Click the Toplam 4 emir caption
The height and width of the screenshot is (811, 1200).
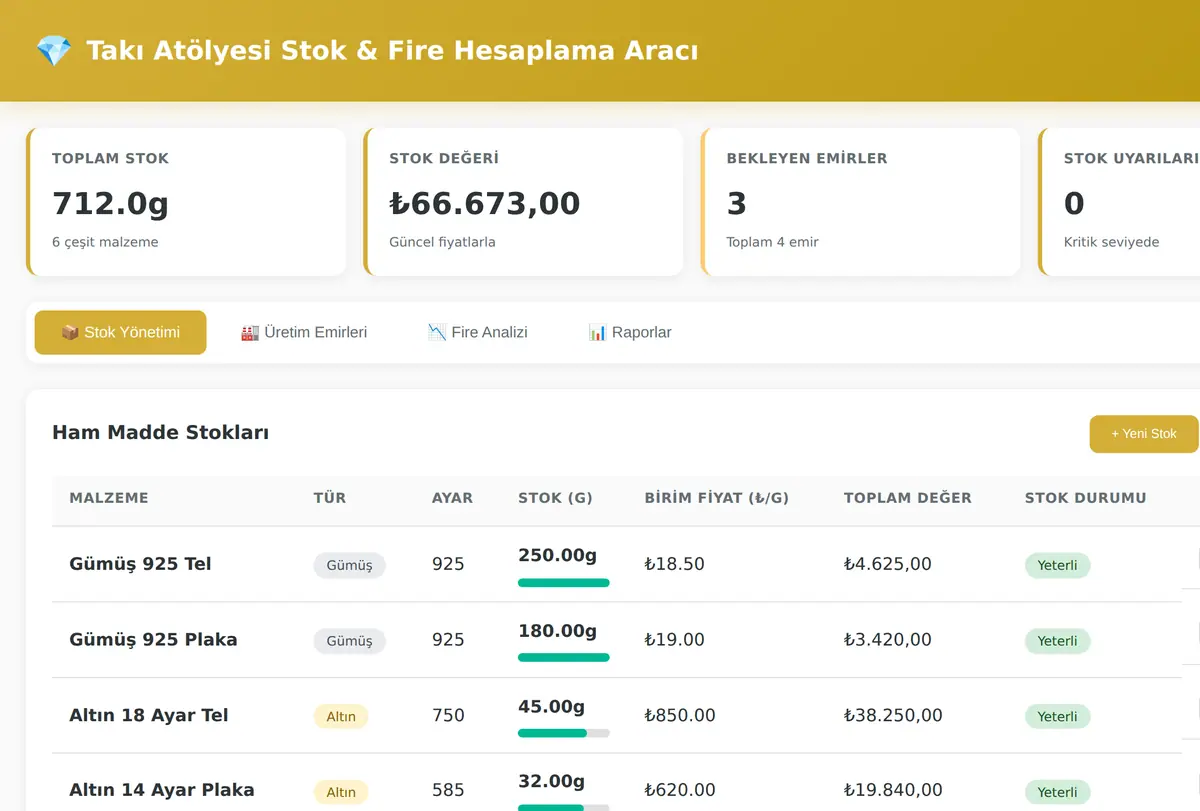[773, 242]
